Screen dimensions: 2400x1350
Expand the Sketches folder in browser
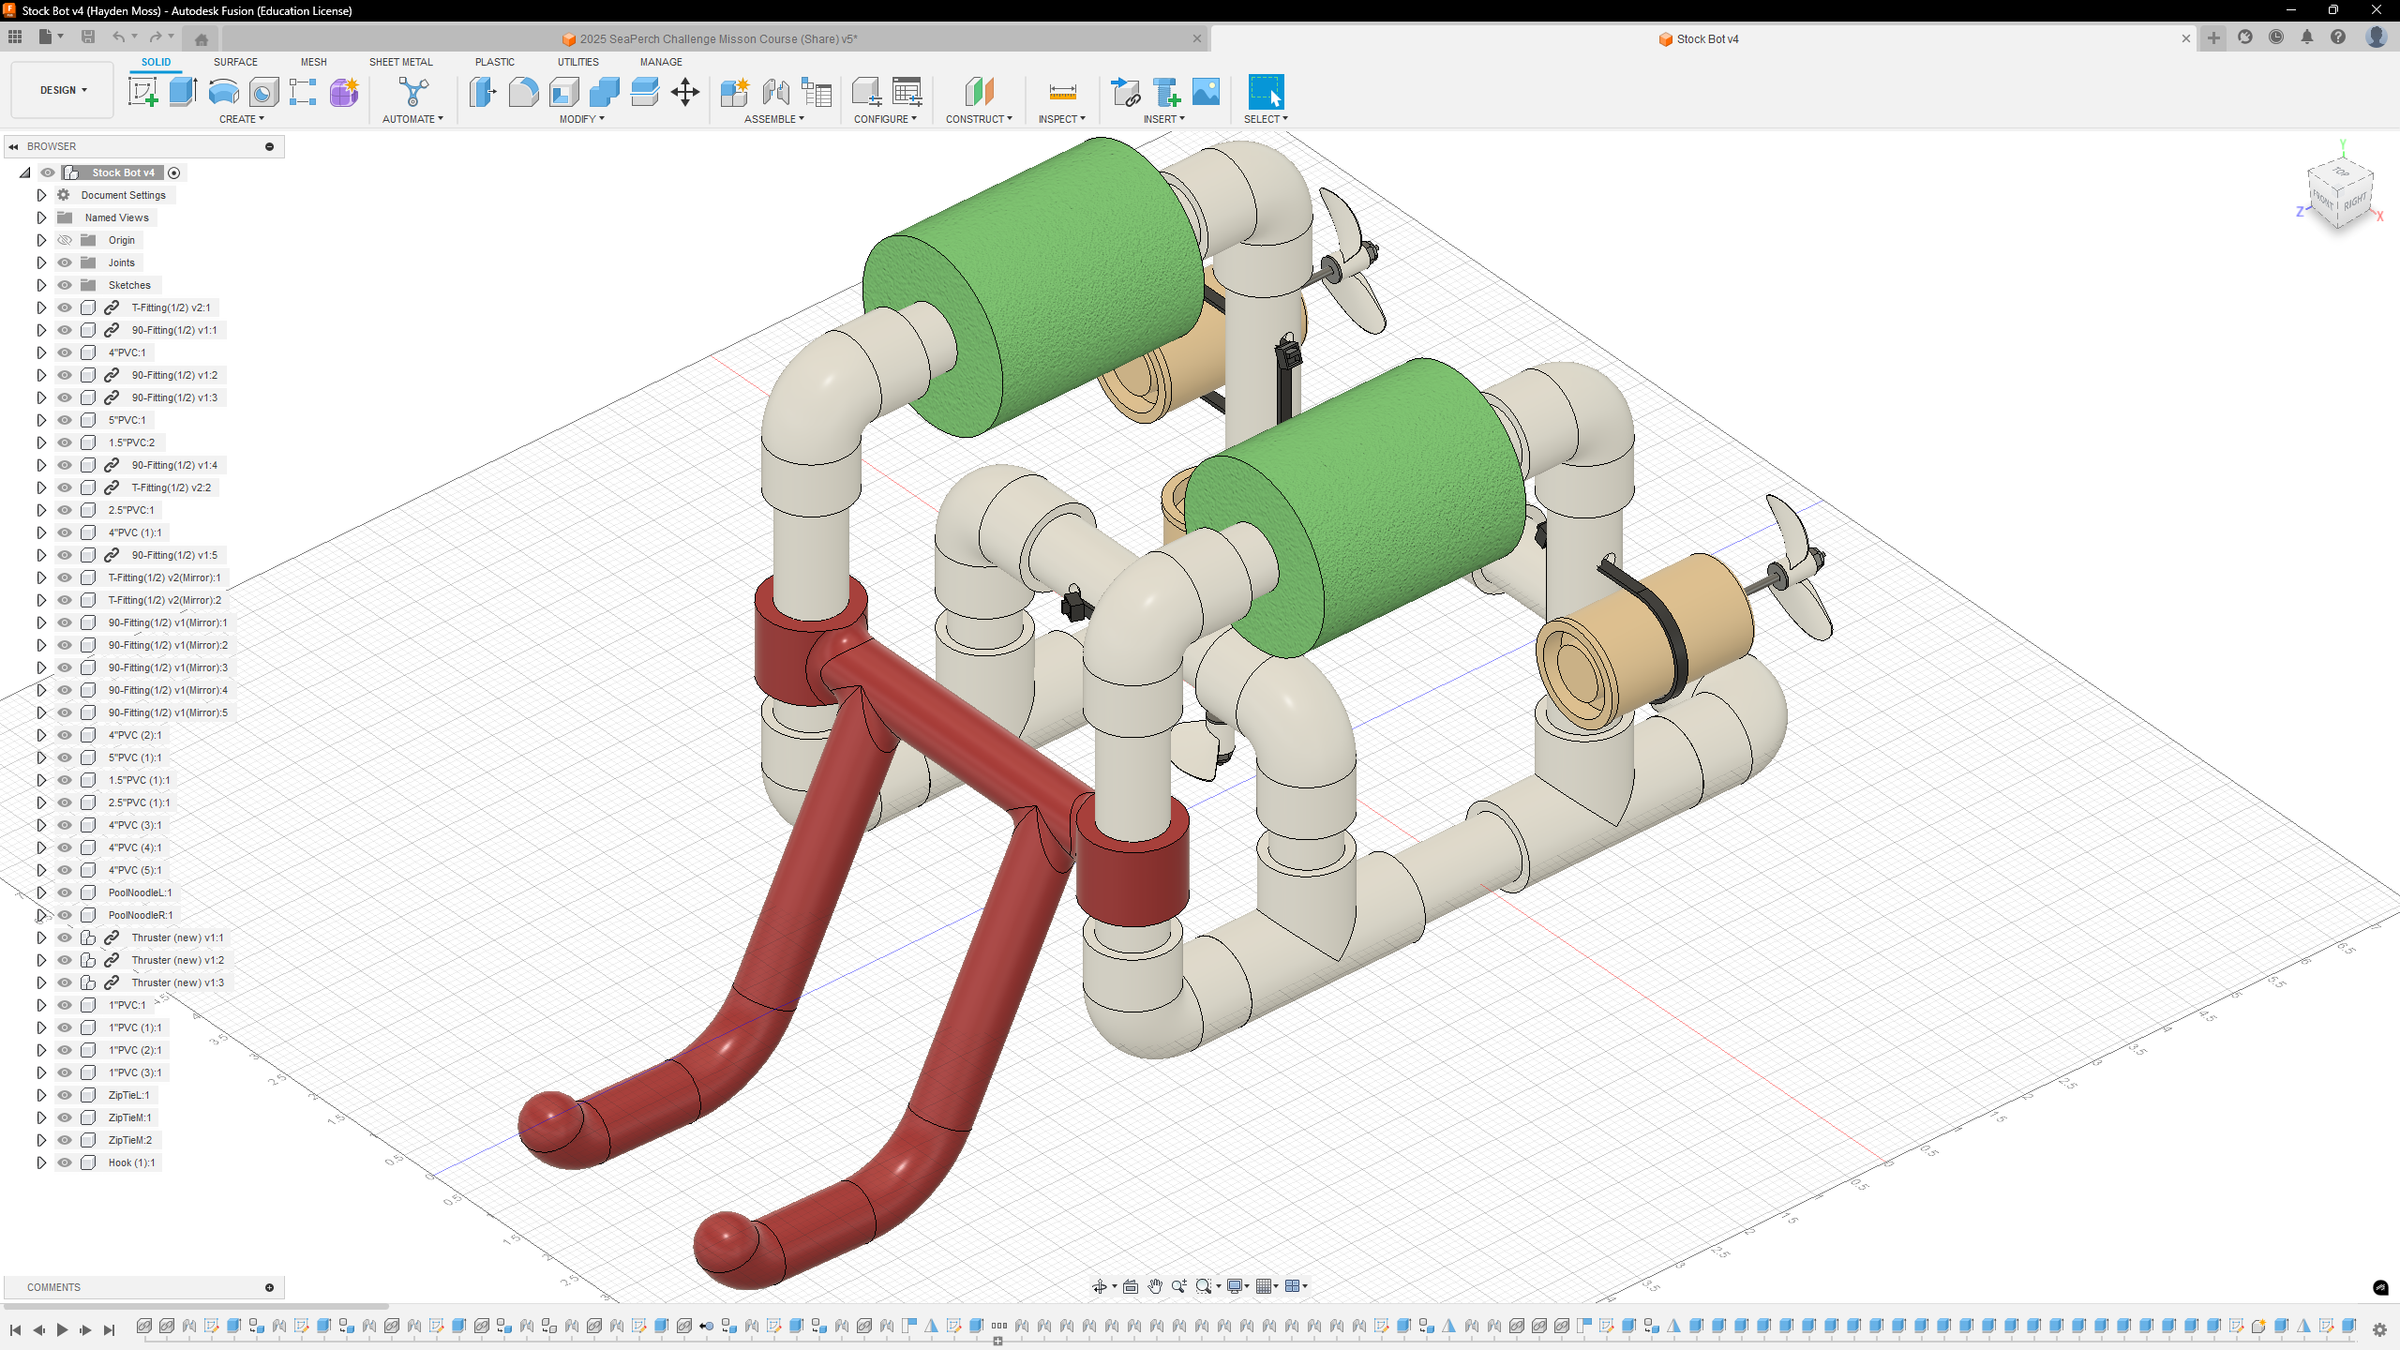point(41,285)
